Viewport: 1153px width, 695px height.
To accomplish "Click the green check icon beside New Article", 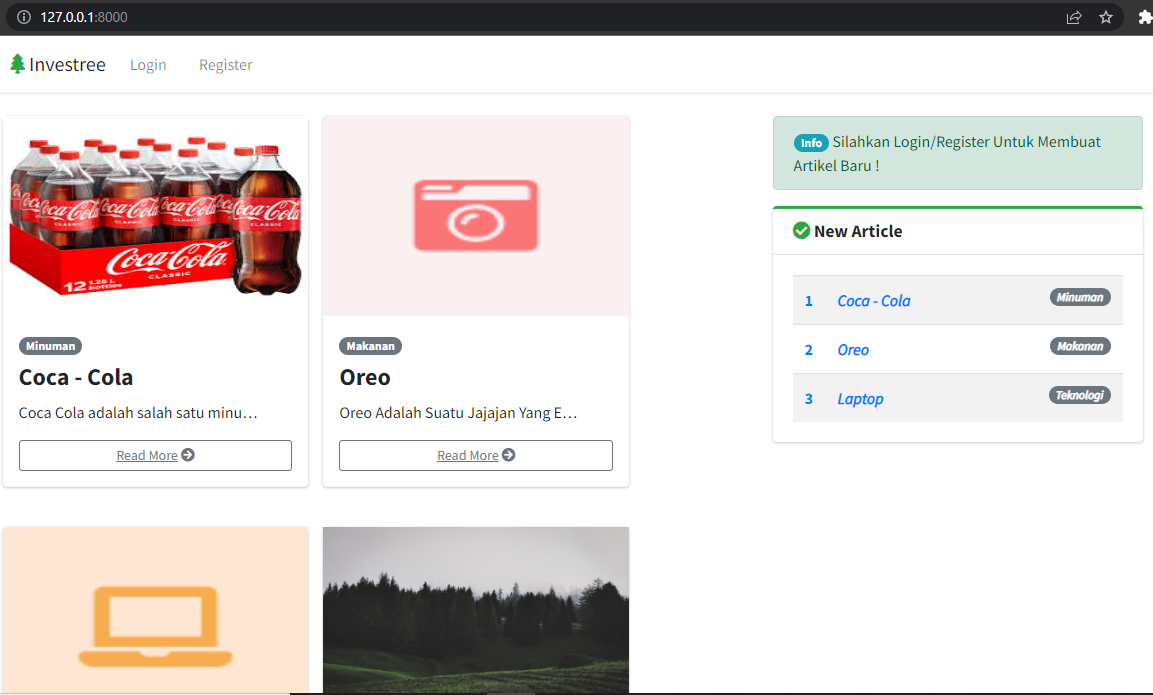I will (802, 231).
